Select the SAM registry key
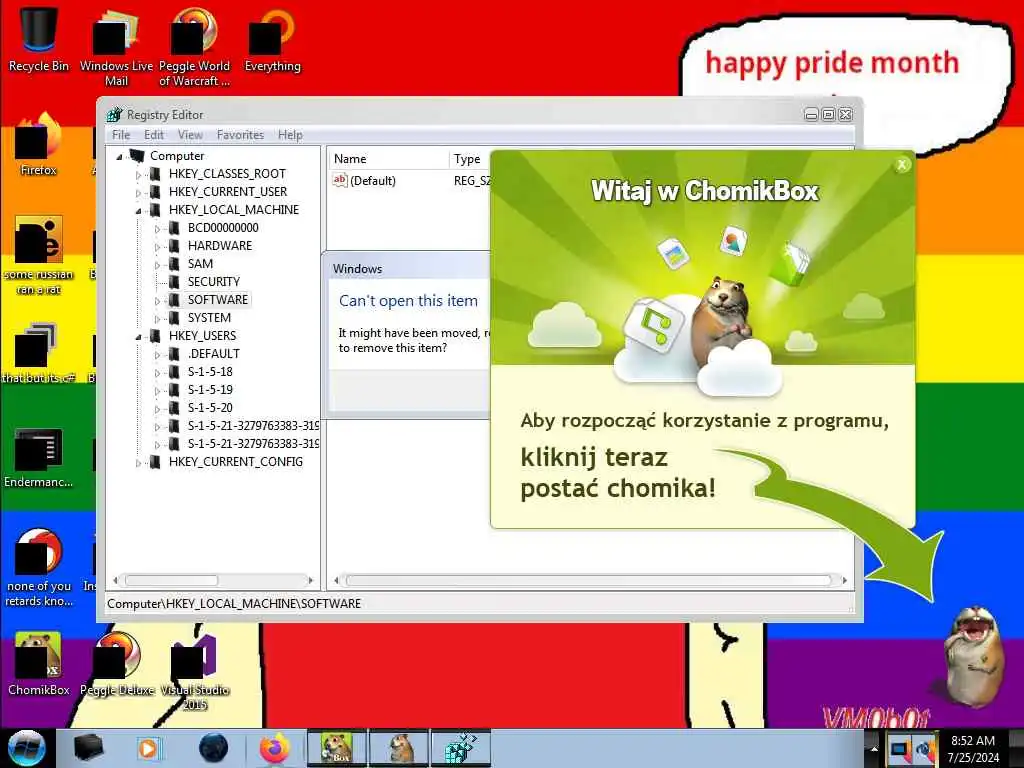The width and height of the screenshot is (1024, 768). pos(200,264)
